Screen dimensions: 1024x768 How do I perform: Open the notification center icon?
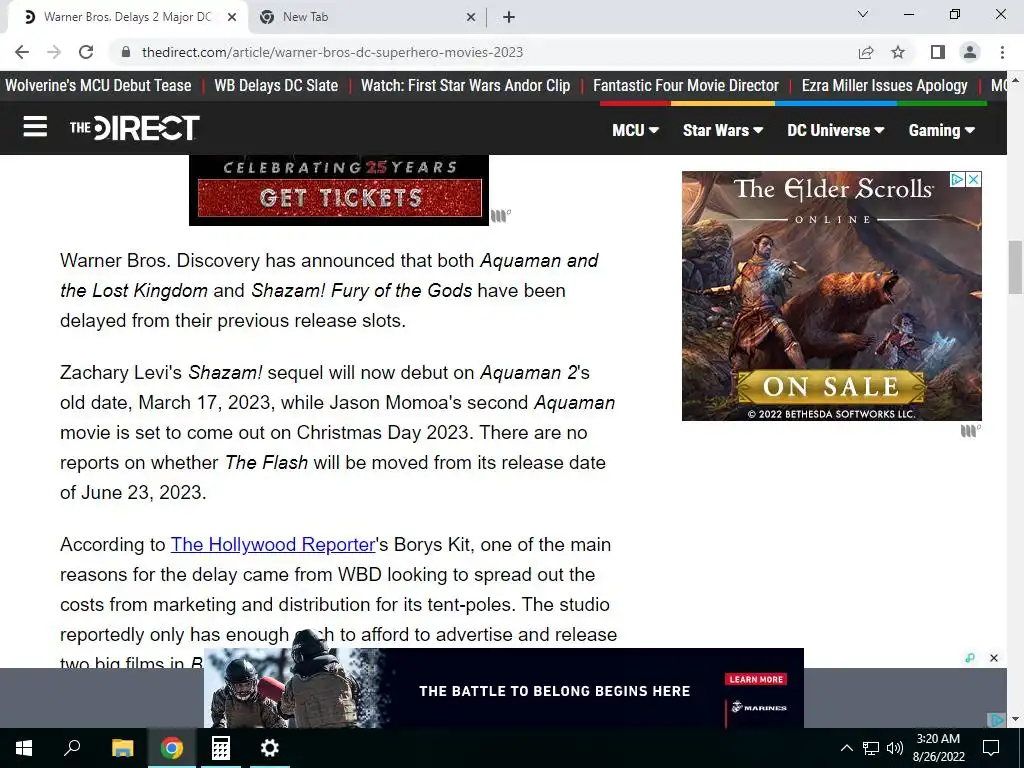(x=991, y=748)
